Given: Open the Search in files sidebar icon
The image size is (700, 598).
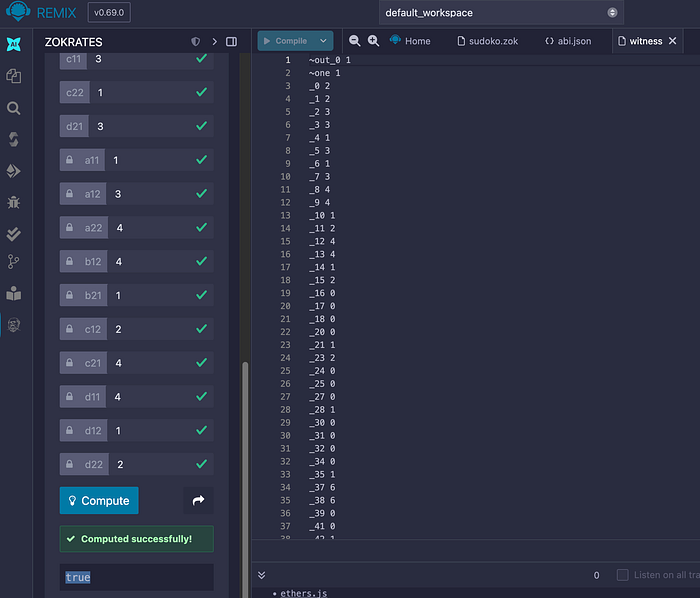Looking at the screenshot, I should (13, 108).
